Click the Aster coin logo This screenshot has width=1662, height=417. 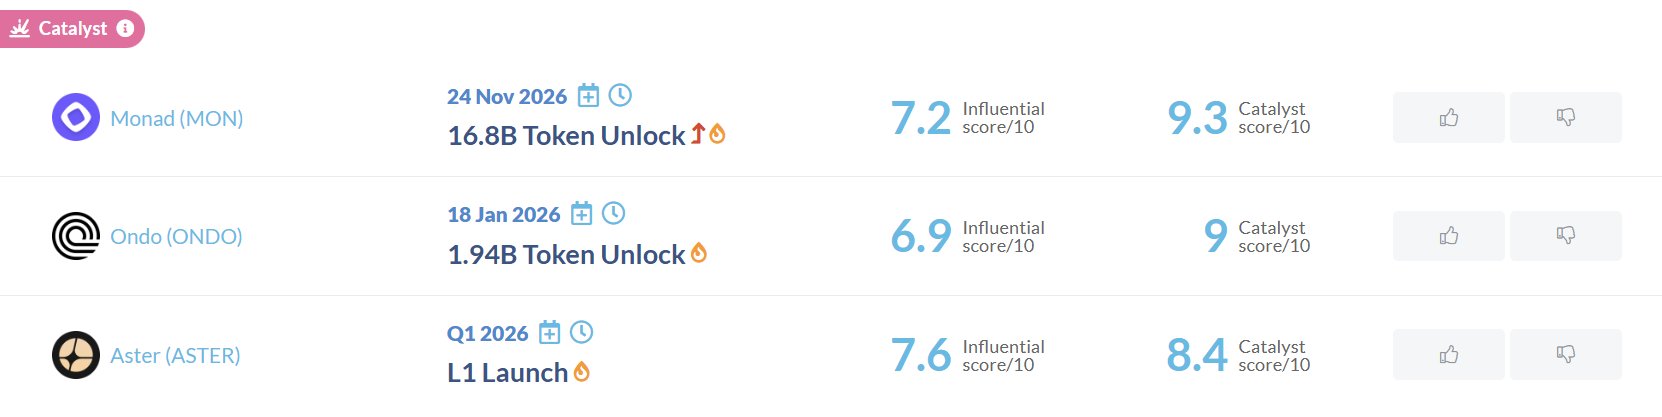pyautogui.click(x=76, y=355)
